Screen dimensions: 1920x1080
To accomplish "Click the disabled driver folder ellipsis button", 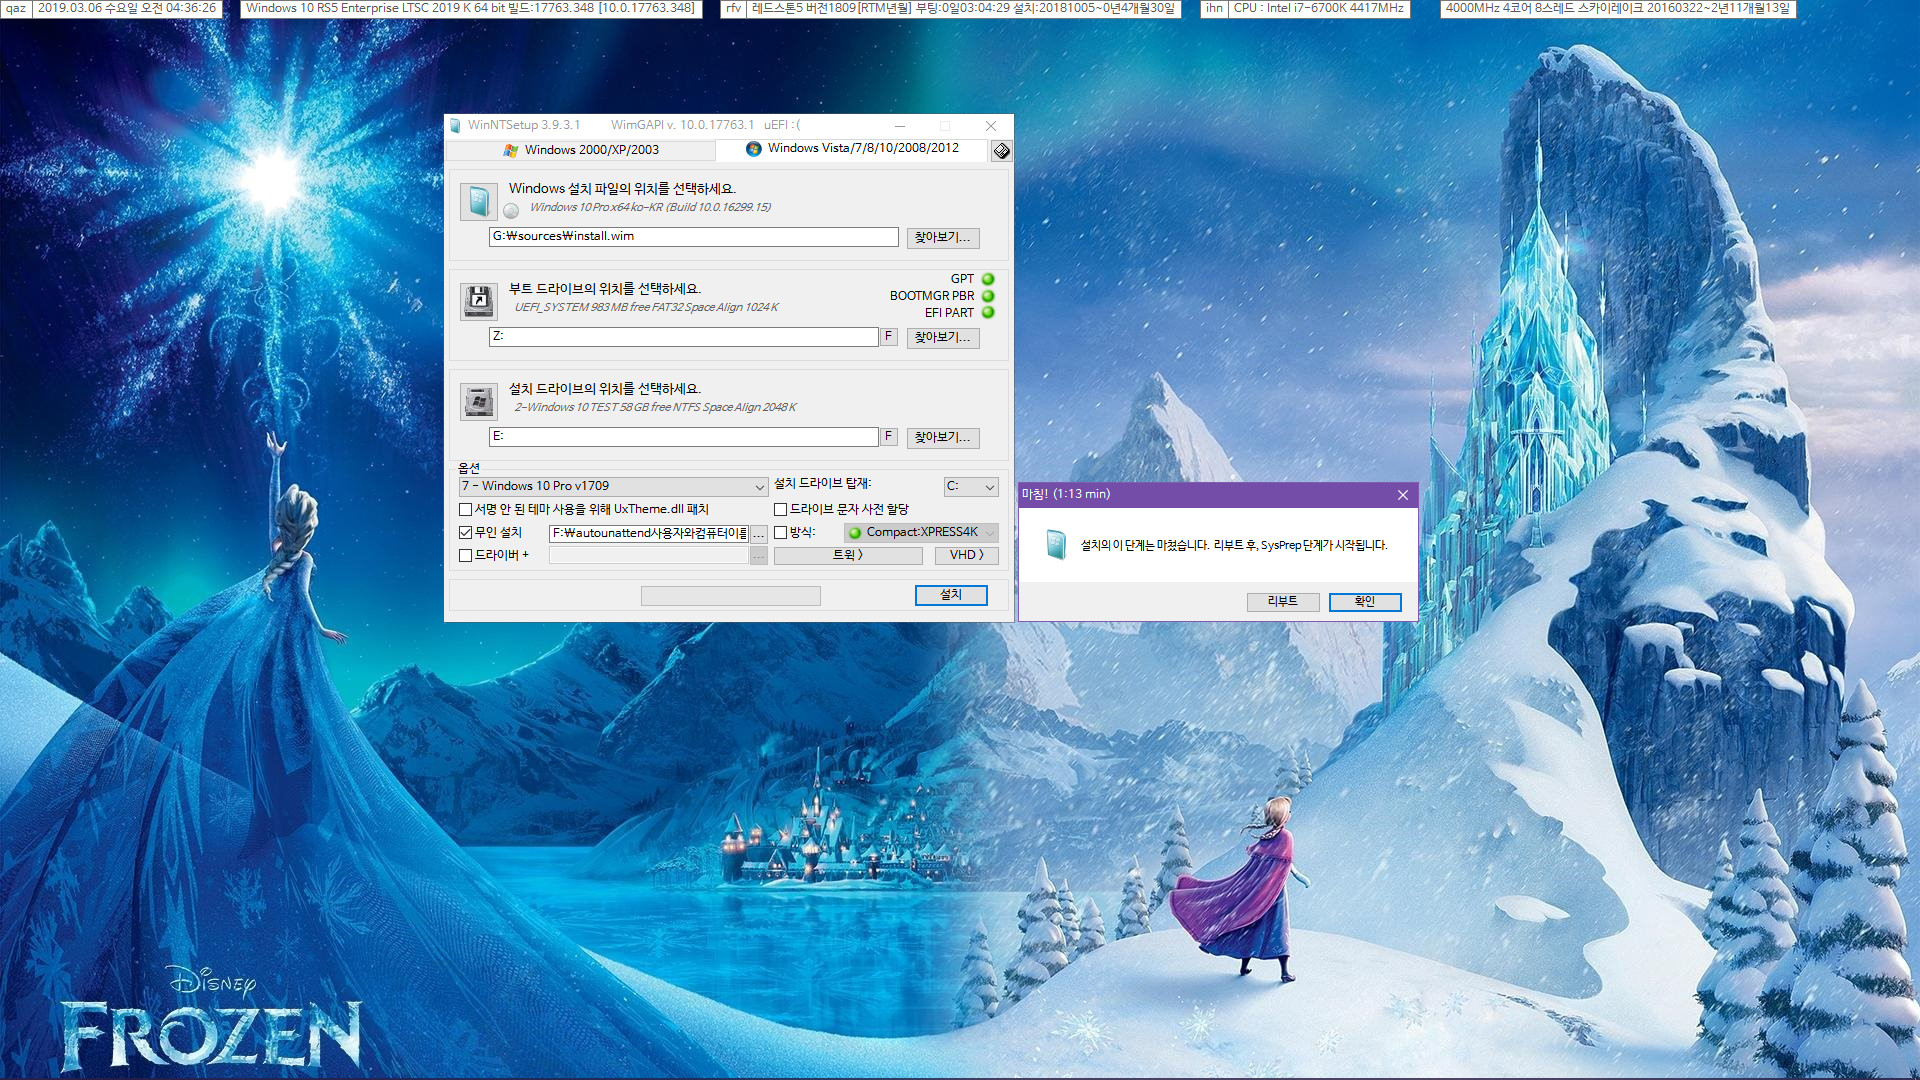I will (x=759, y=556).
